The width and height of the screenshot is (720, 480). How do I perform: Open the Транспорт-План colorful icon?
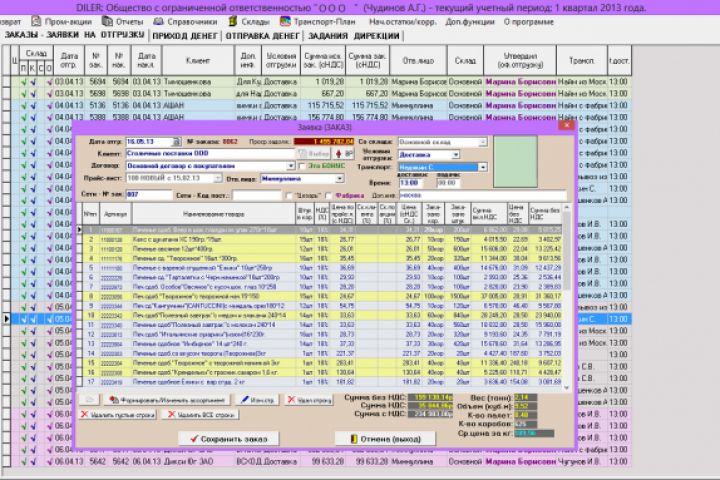[285, 21]
